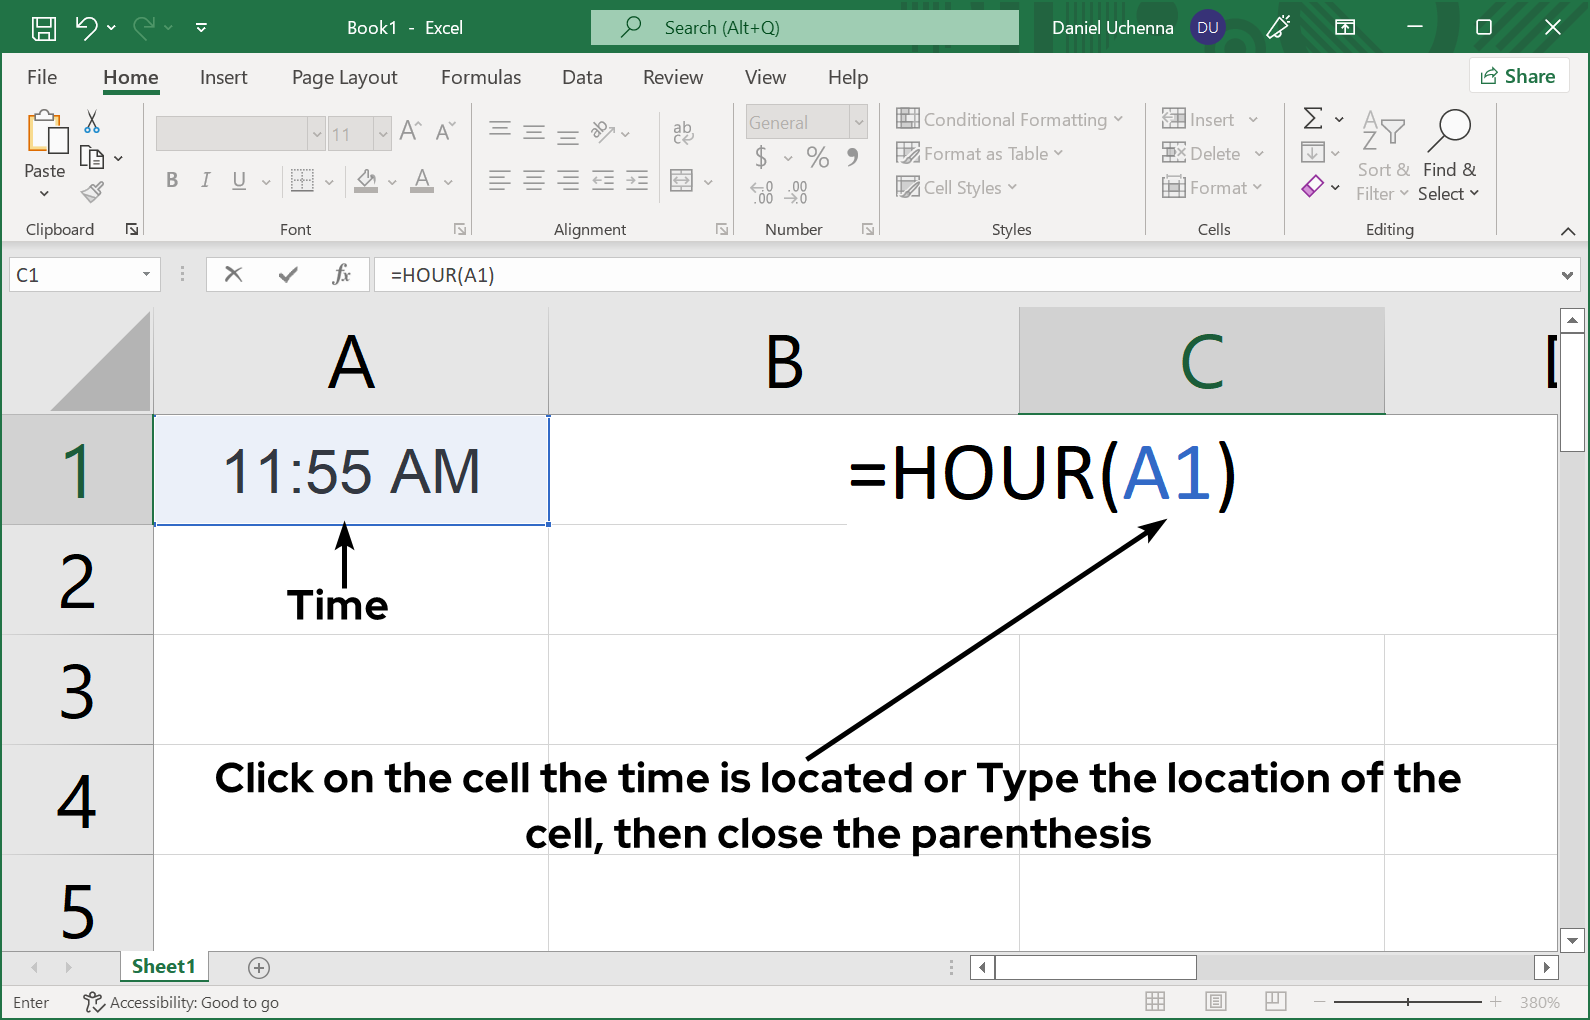Switch to Page Break Preview view

click(x=1275, y=1002)
